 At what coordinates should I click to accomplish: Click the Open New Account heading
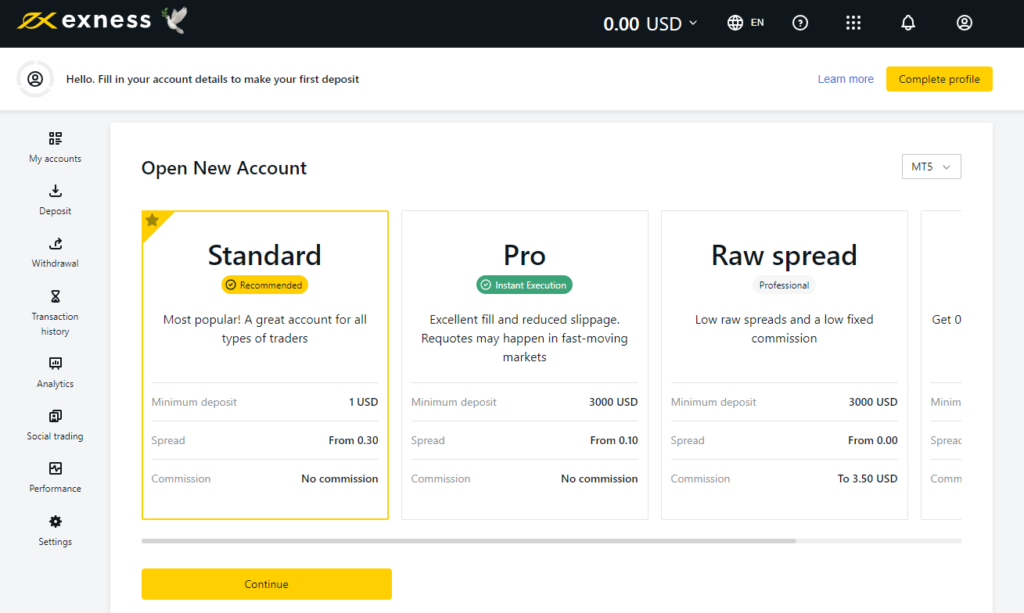(x=224, y=168)
